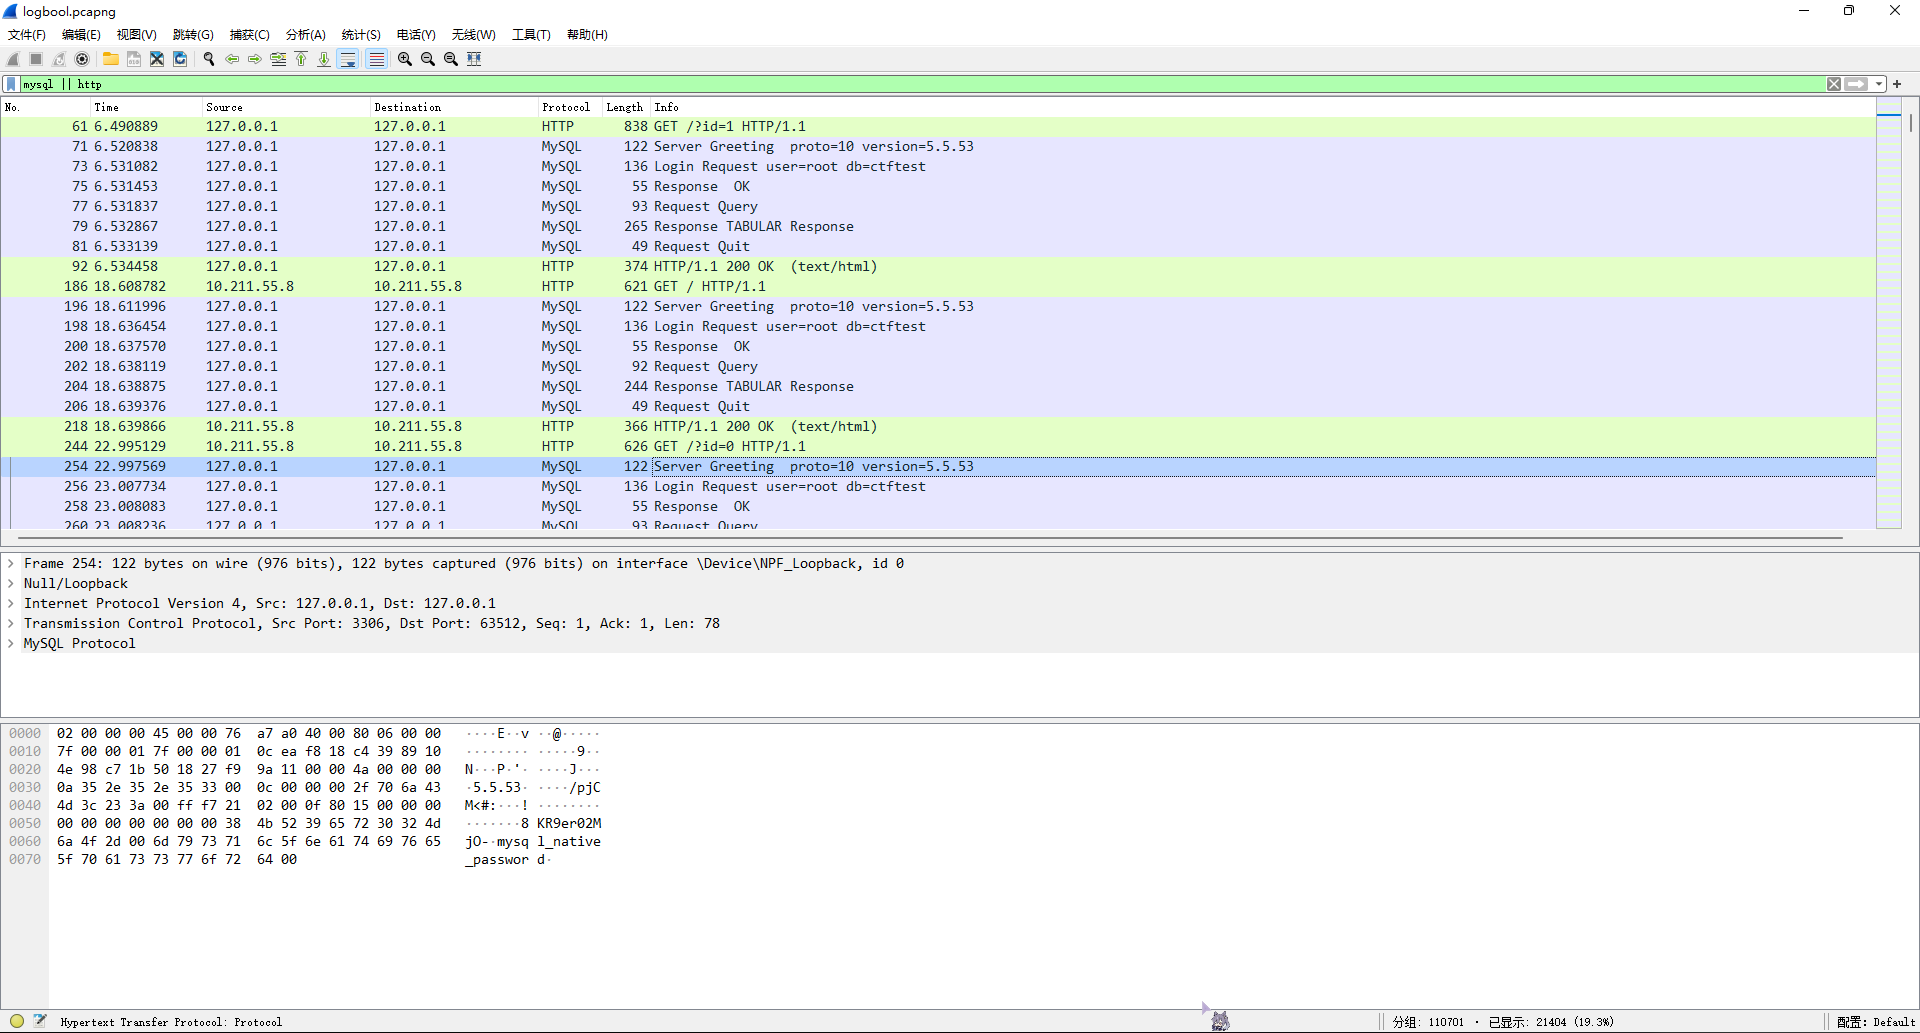Expand Transmission Control Protocol details
Viewport: 1920px width, 1033px height.
coord(11,623)
